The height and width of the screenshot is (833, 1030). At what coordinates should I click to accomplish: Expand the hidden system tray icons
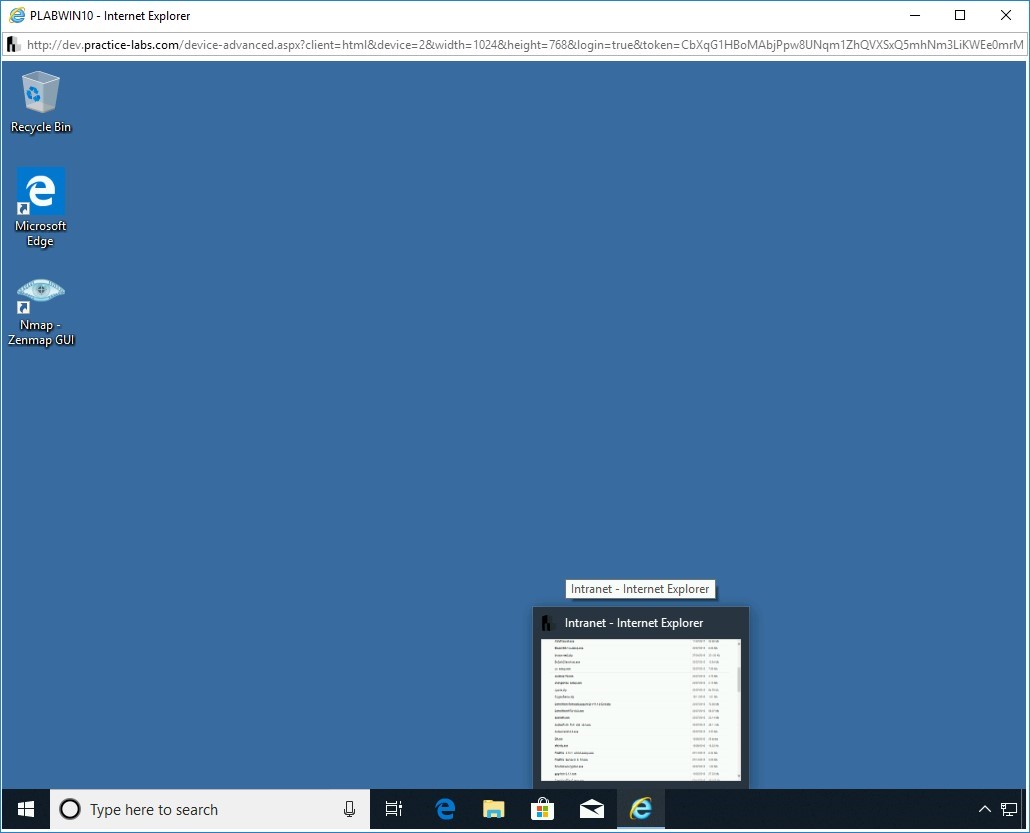[984, 809]
